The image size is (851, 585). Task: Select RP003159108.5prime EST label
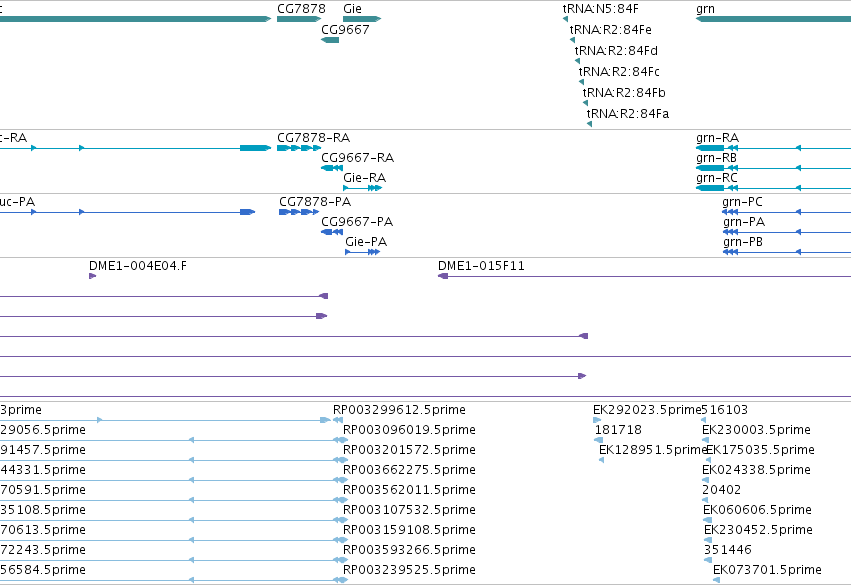[409, 530]
